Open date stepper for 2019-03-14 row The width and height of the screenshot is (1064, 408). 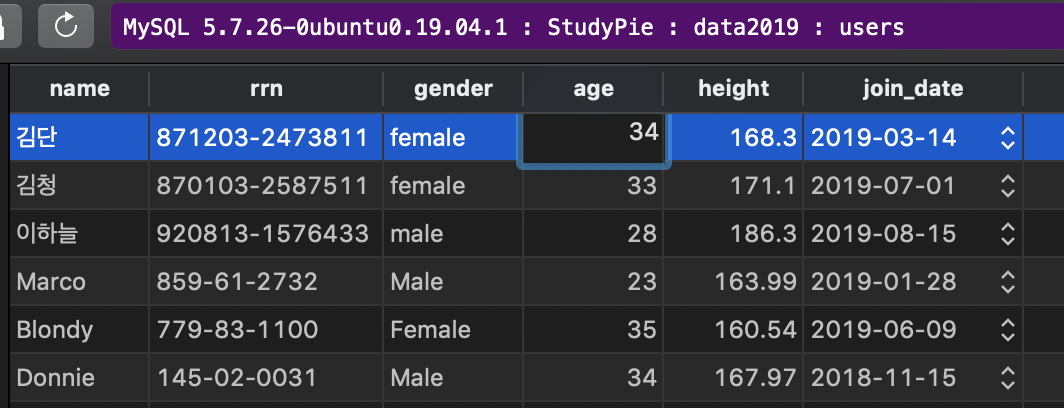tap(1007, 138)
